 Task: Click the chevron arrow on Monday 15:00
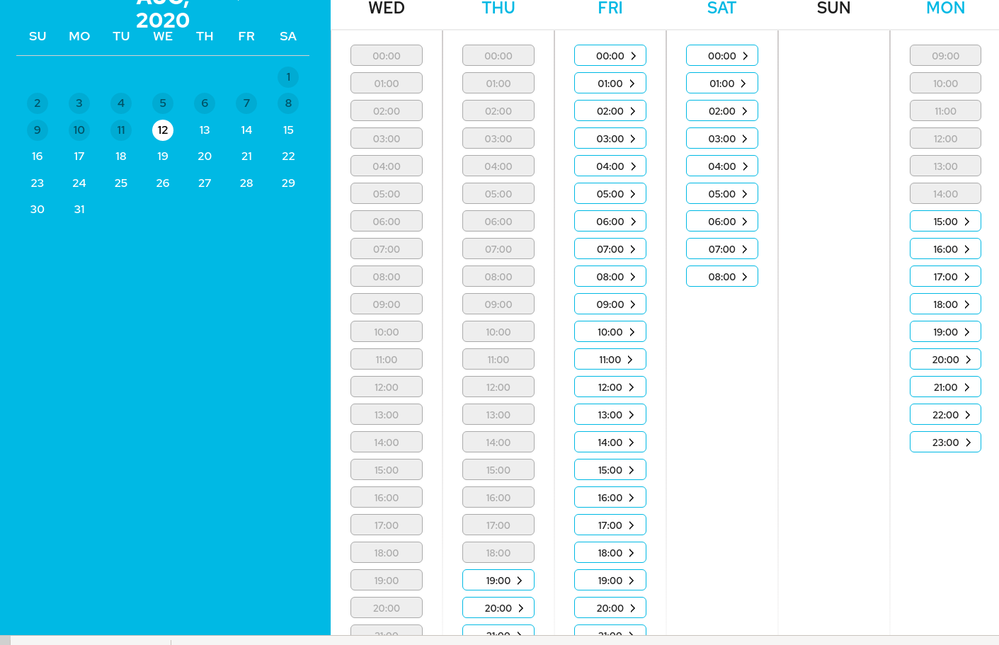[x=967, y=222]
